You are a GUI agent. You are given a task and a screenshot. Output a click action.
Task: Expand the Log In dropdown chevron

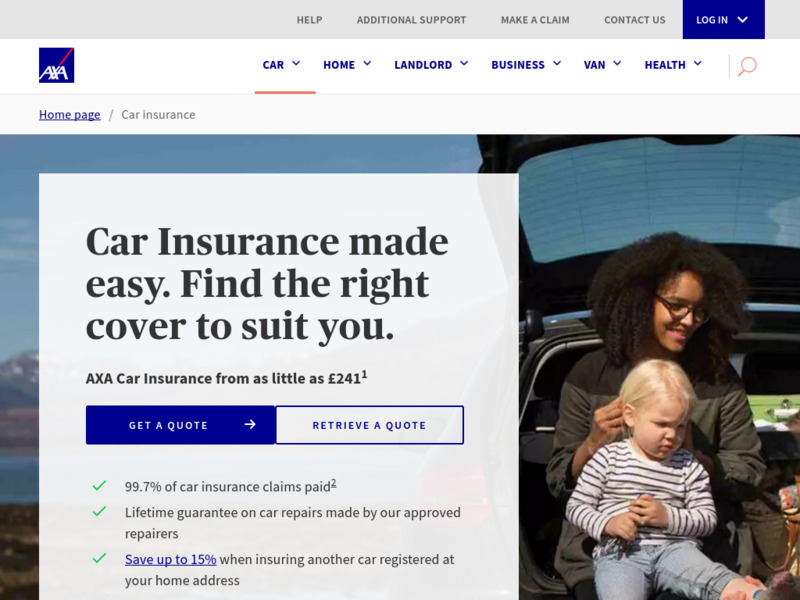[743, 20]
